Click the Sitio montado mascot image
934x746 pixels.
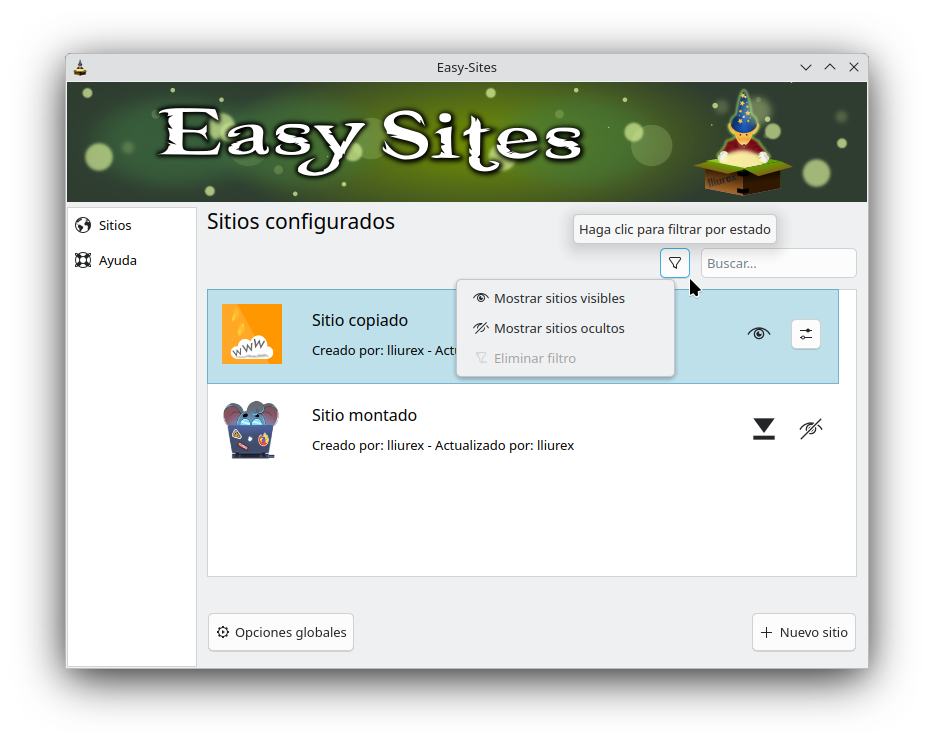tap(250, 430)
